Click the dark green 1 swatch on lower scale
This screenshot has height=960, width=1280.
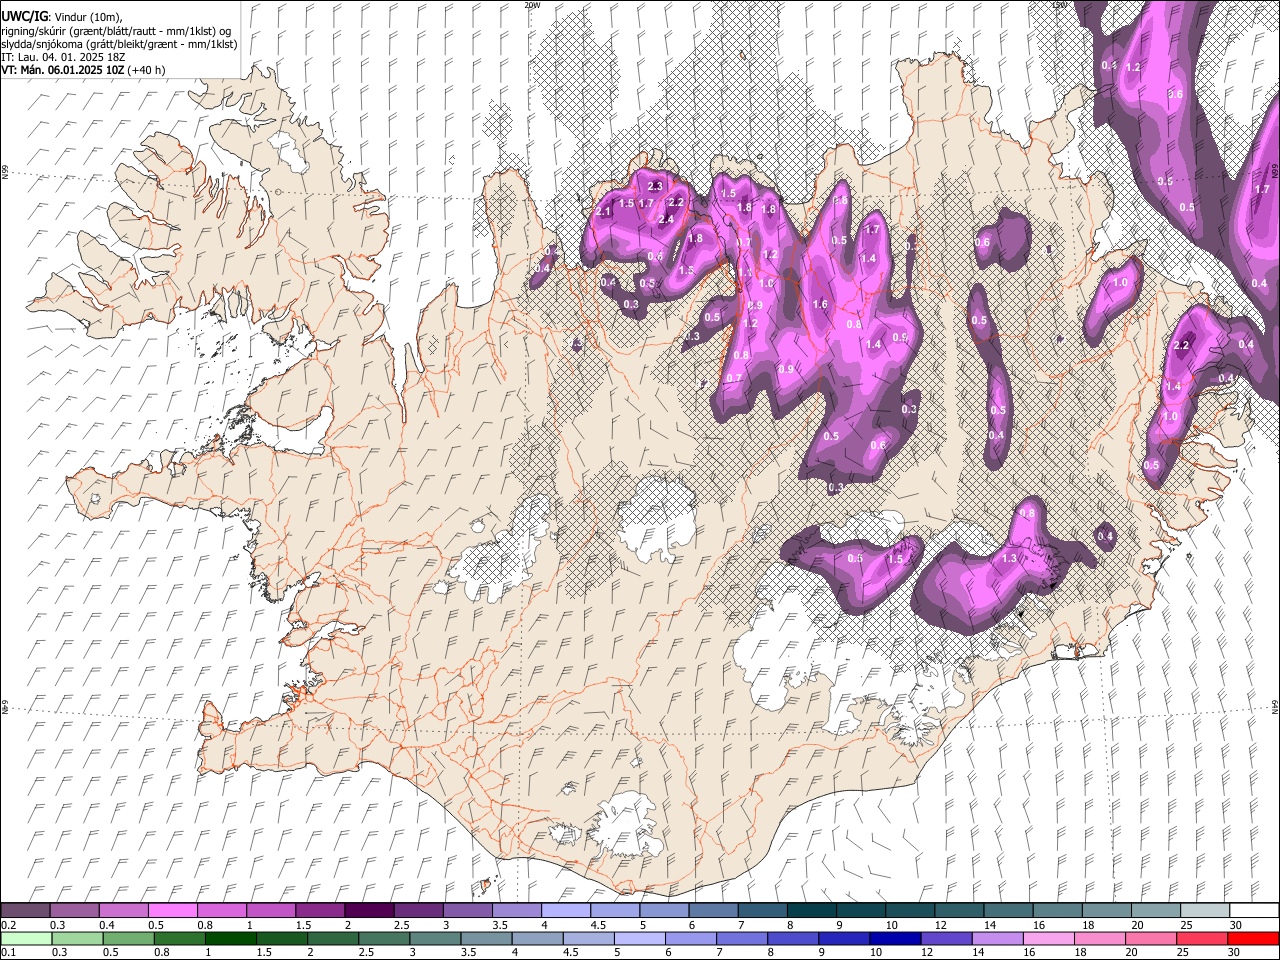[231, 938]
